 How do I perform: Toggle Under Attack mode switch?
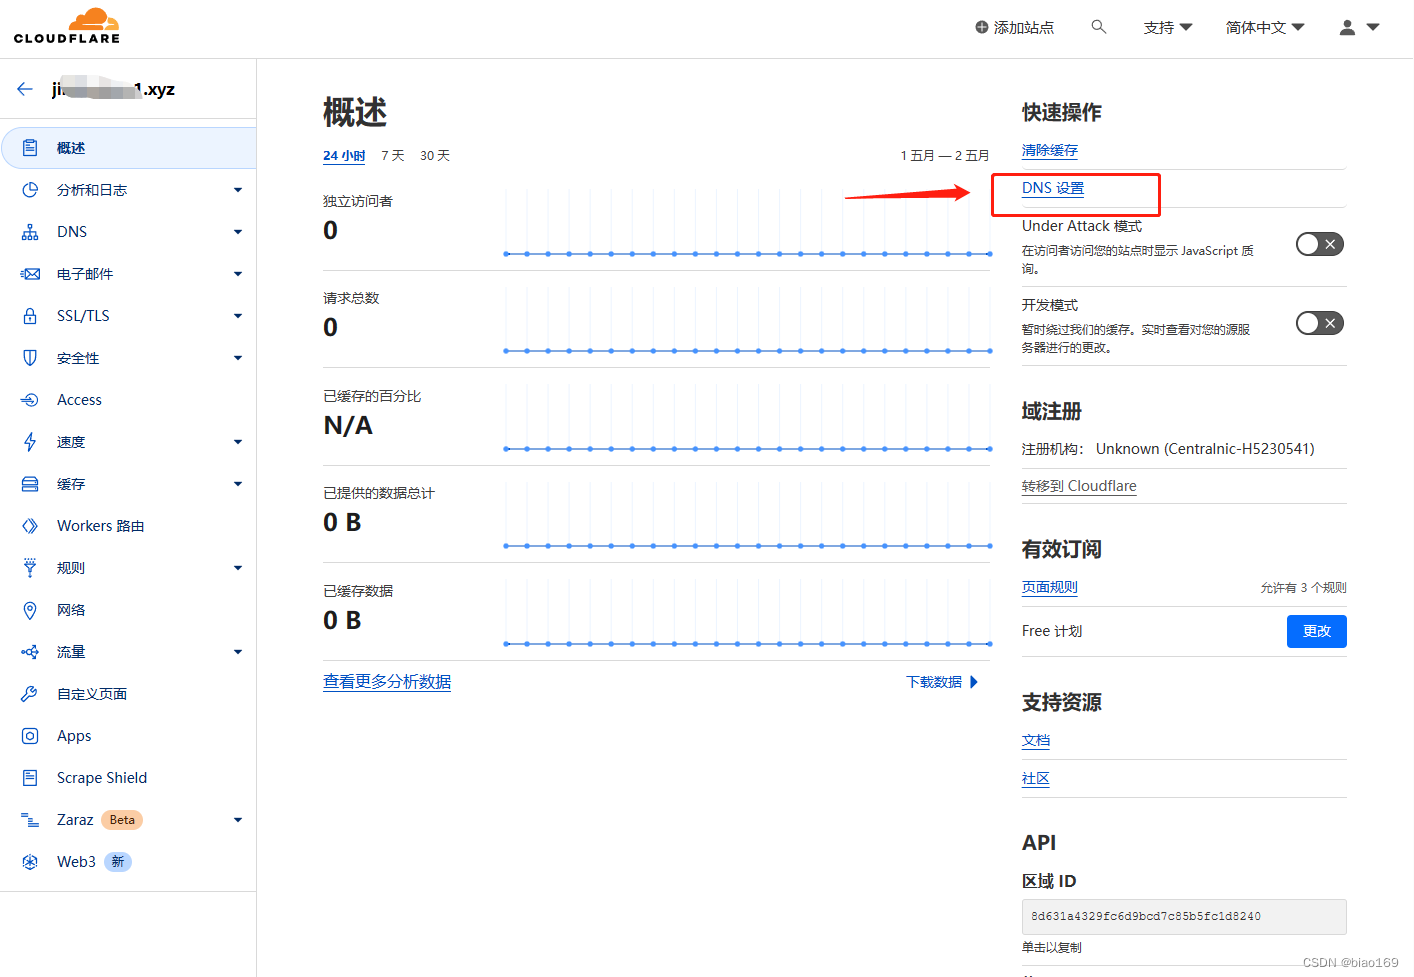point(1319,244)
